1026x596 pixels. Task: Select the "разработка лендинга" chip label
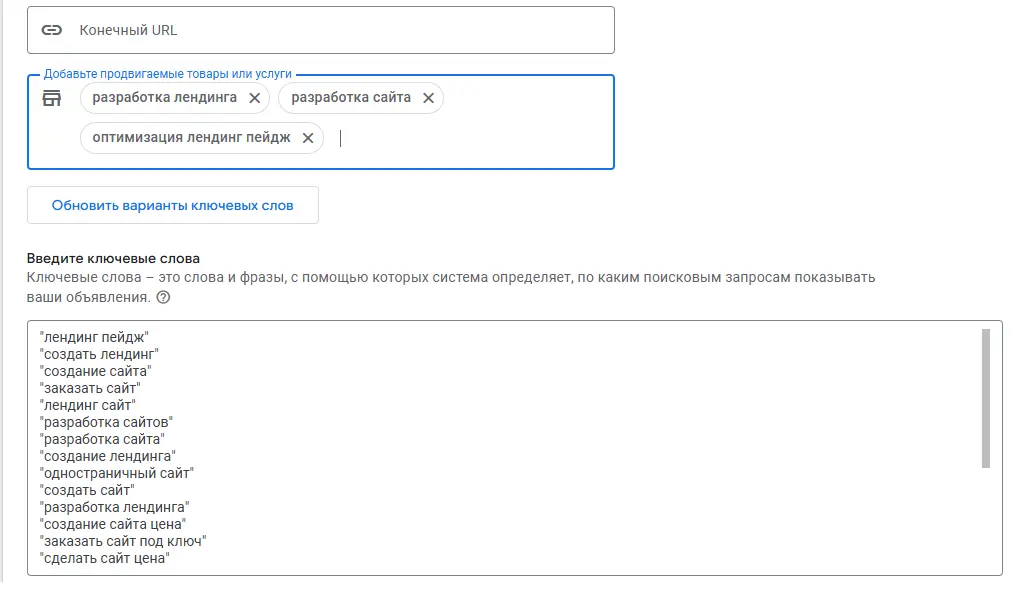(164, 98)
